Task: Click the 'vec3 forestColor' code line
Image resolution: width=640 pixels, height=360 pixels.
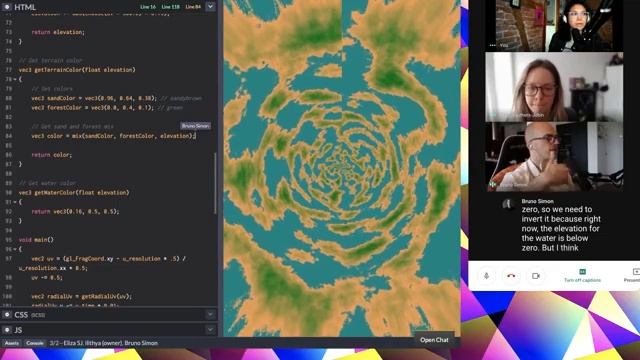Action: click(107, 108)
